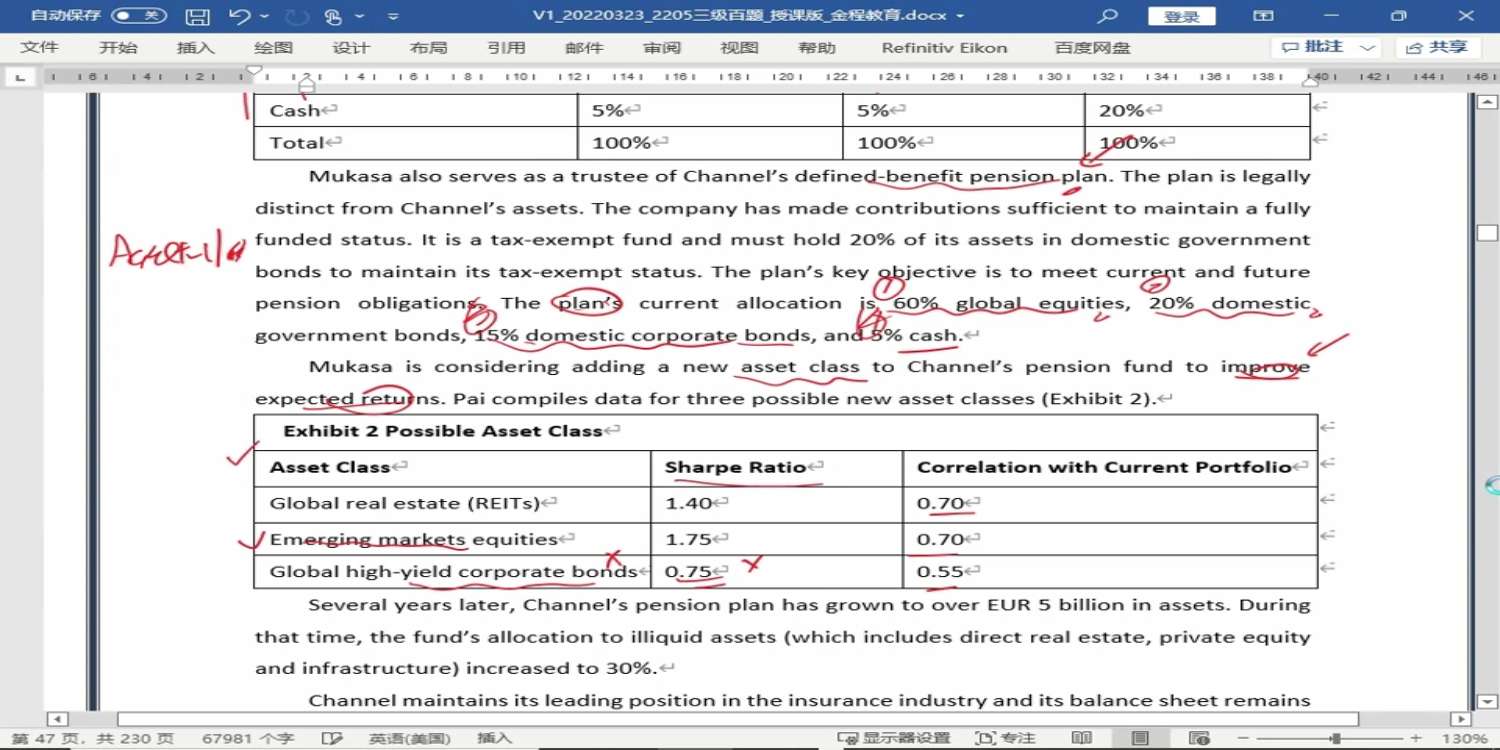1500x750 pixels.
Task: Click the 批注 comments button
Action: 1314,48
